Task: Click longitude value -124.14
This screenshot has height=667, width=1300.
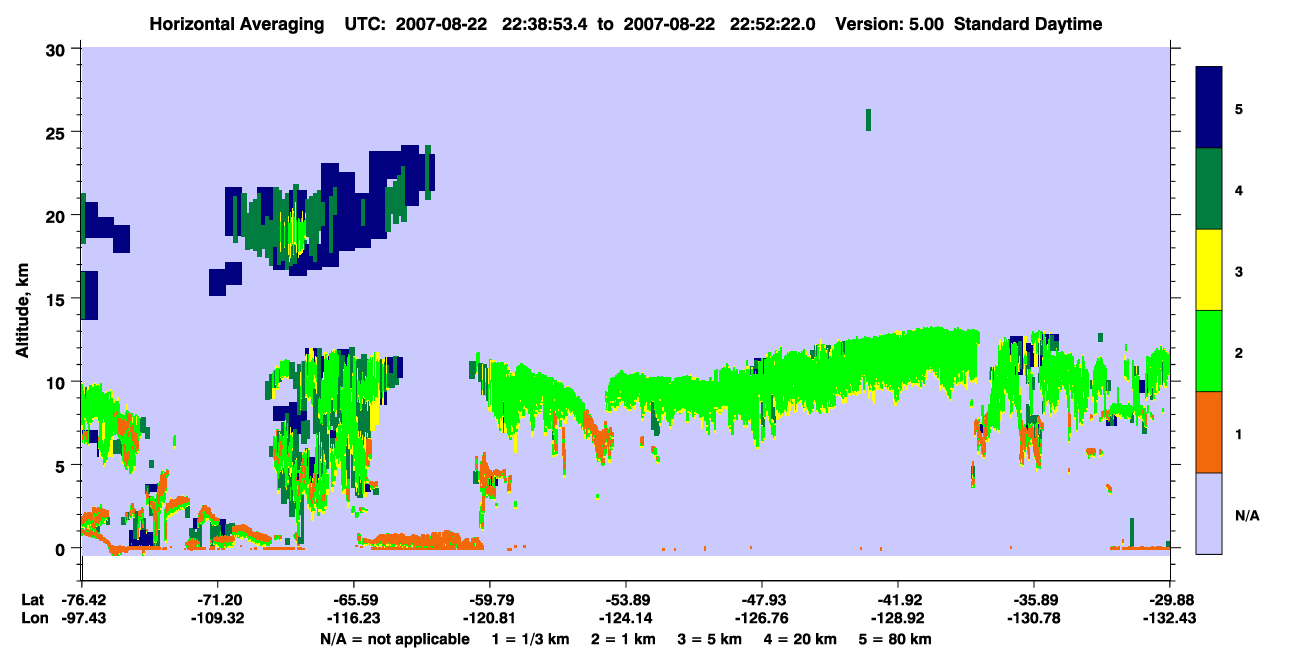Action: click(x=626, y=619)
